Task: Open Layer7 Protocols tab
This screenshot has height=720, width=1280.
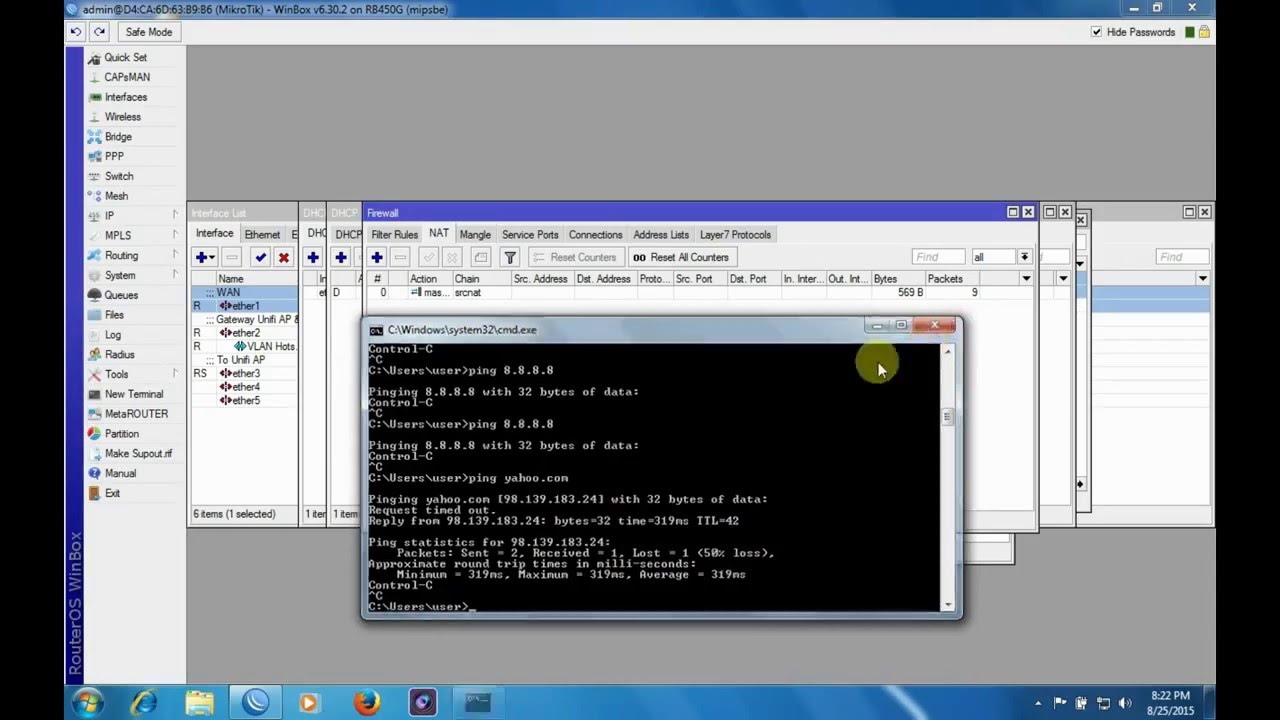Action: [735, 235]
